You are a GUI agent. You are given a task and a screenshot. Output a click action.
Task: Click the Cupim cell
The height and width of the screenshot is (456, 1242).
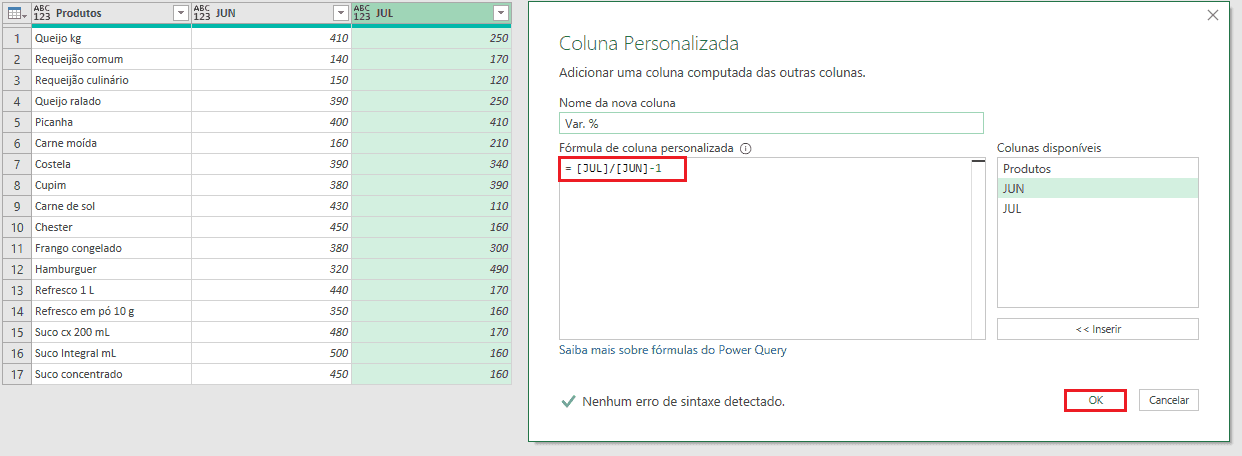pyautogui.click(x=111, y=185)
